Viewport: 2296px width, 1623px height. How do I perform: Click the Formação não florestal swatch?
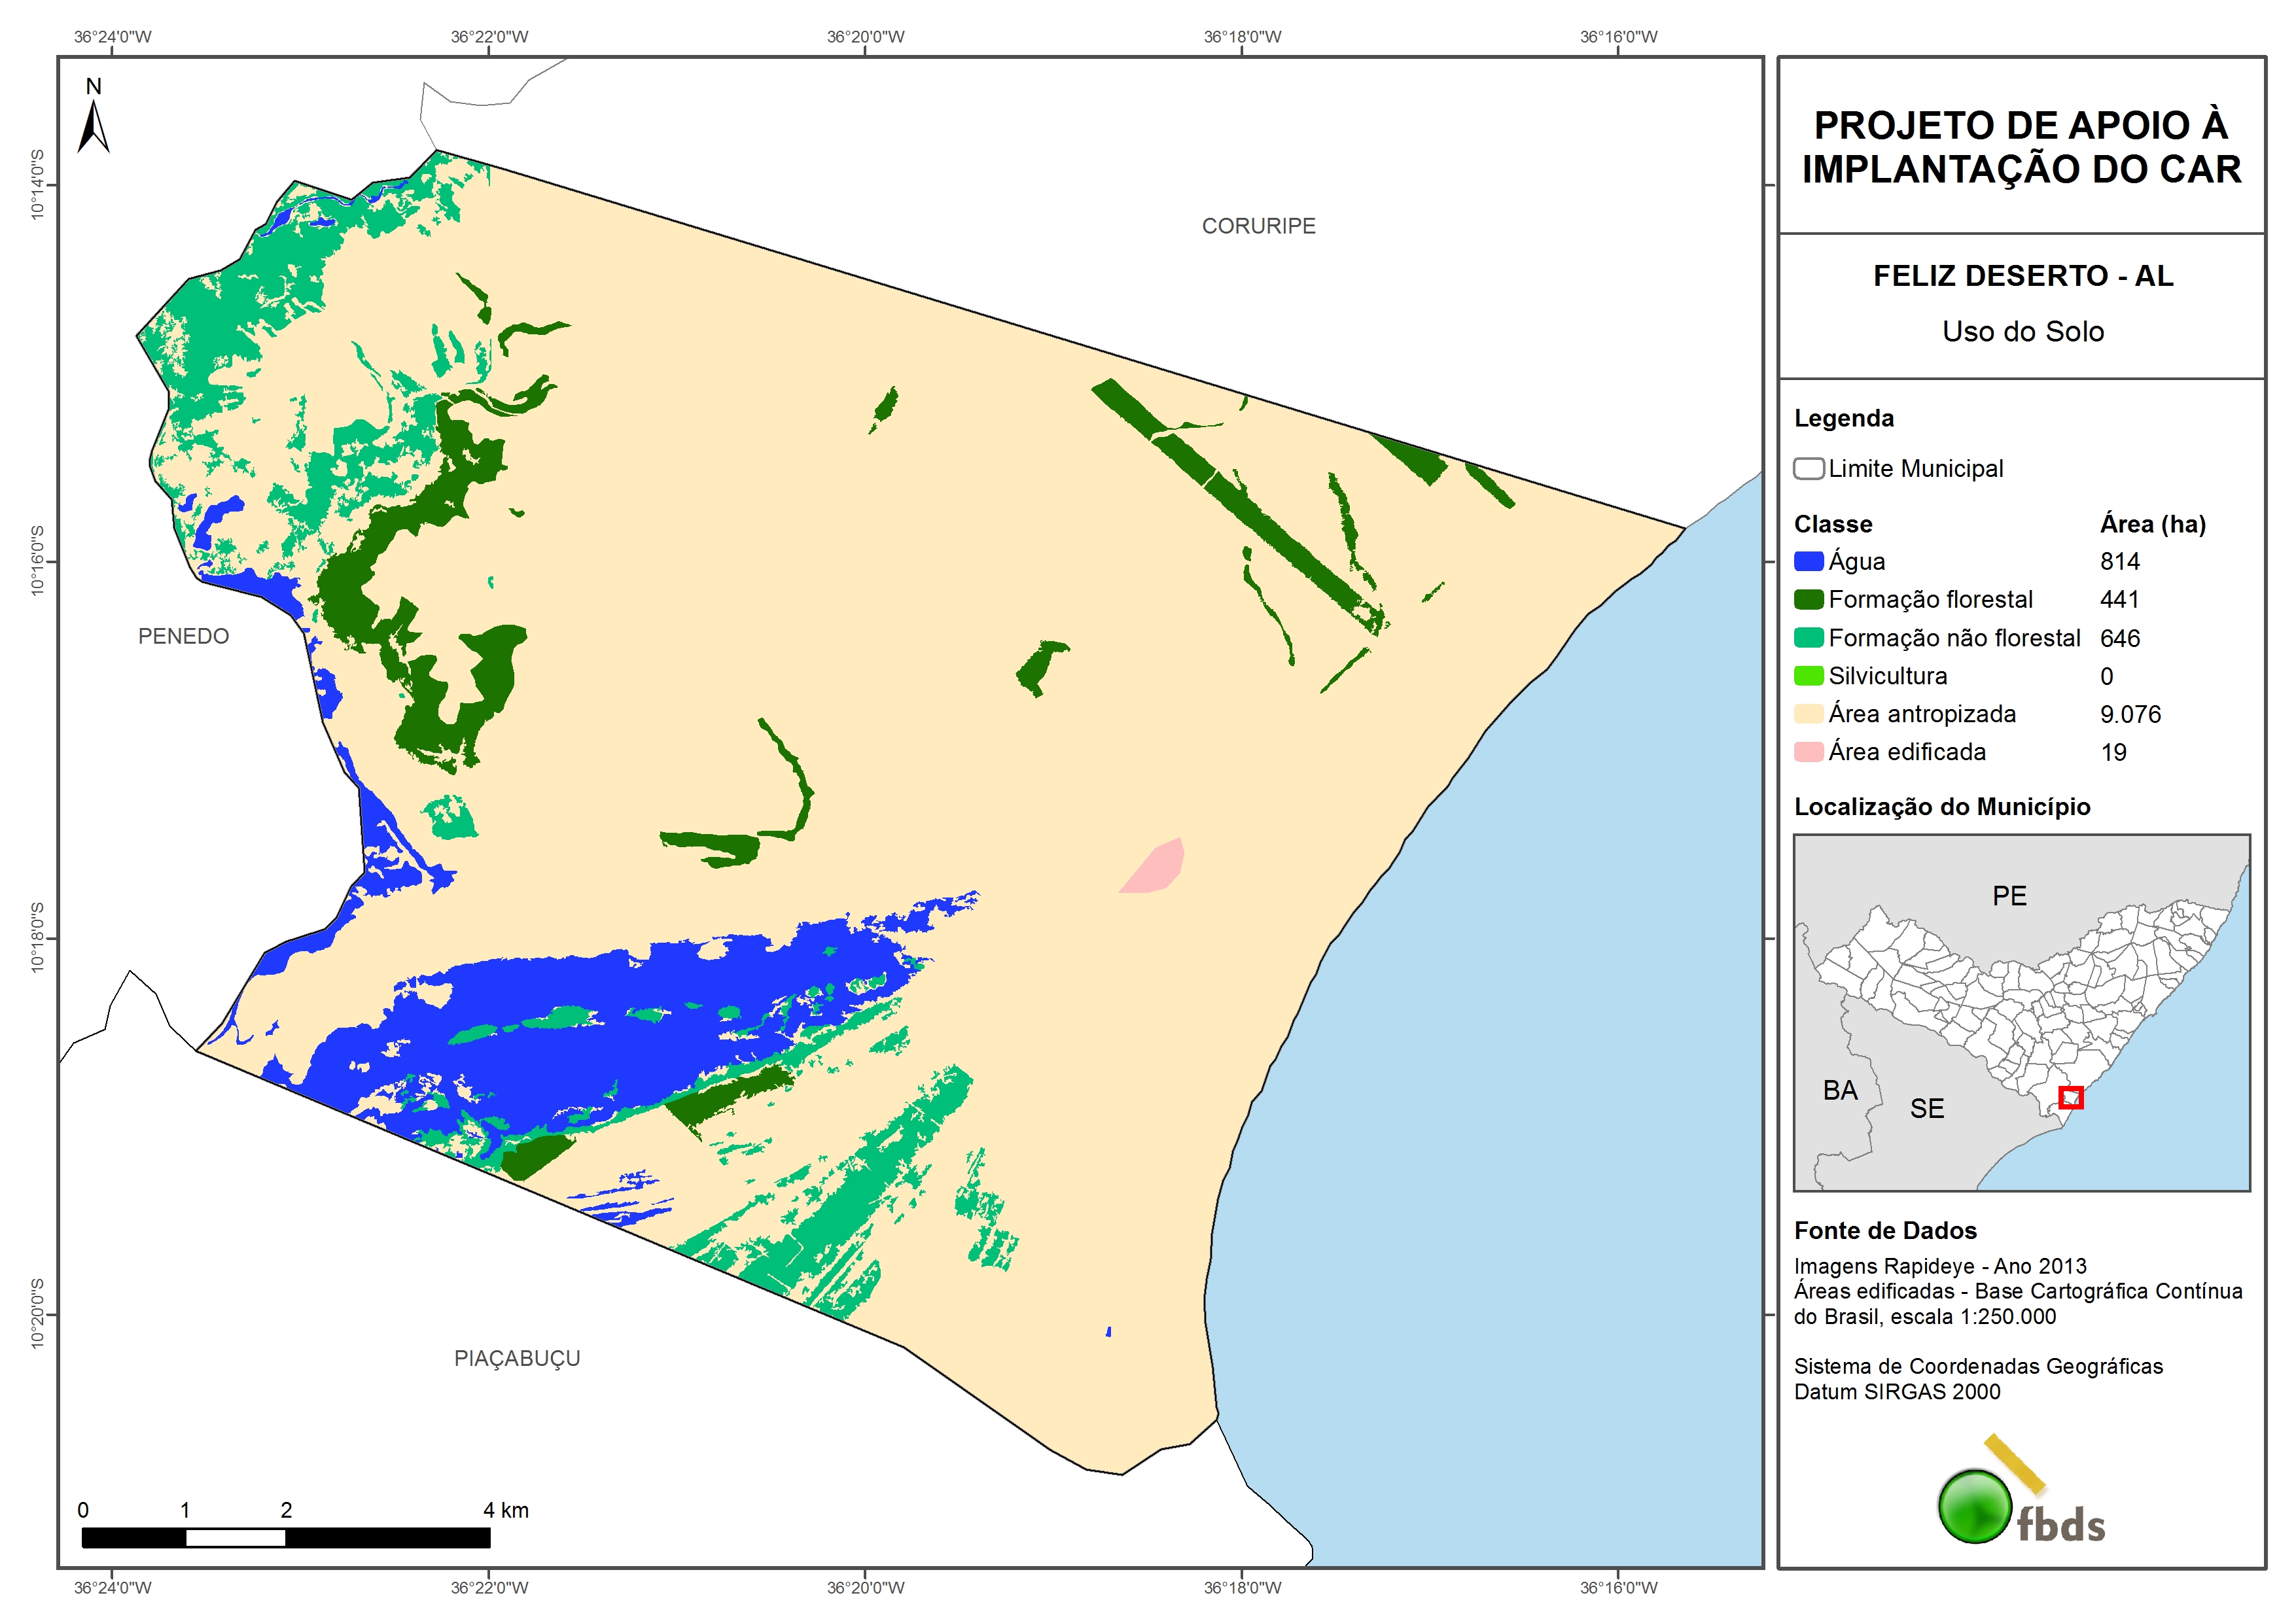1808,637
